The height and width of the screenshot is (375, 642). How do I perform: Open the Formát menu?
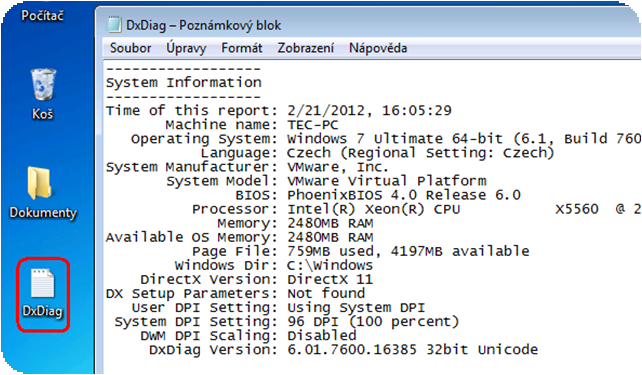click(242, 48)
